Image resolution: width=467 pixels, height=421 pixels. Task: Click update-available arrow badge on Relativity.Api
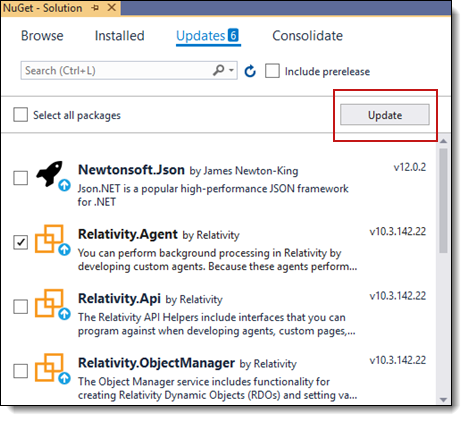[x=64, y=314]
